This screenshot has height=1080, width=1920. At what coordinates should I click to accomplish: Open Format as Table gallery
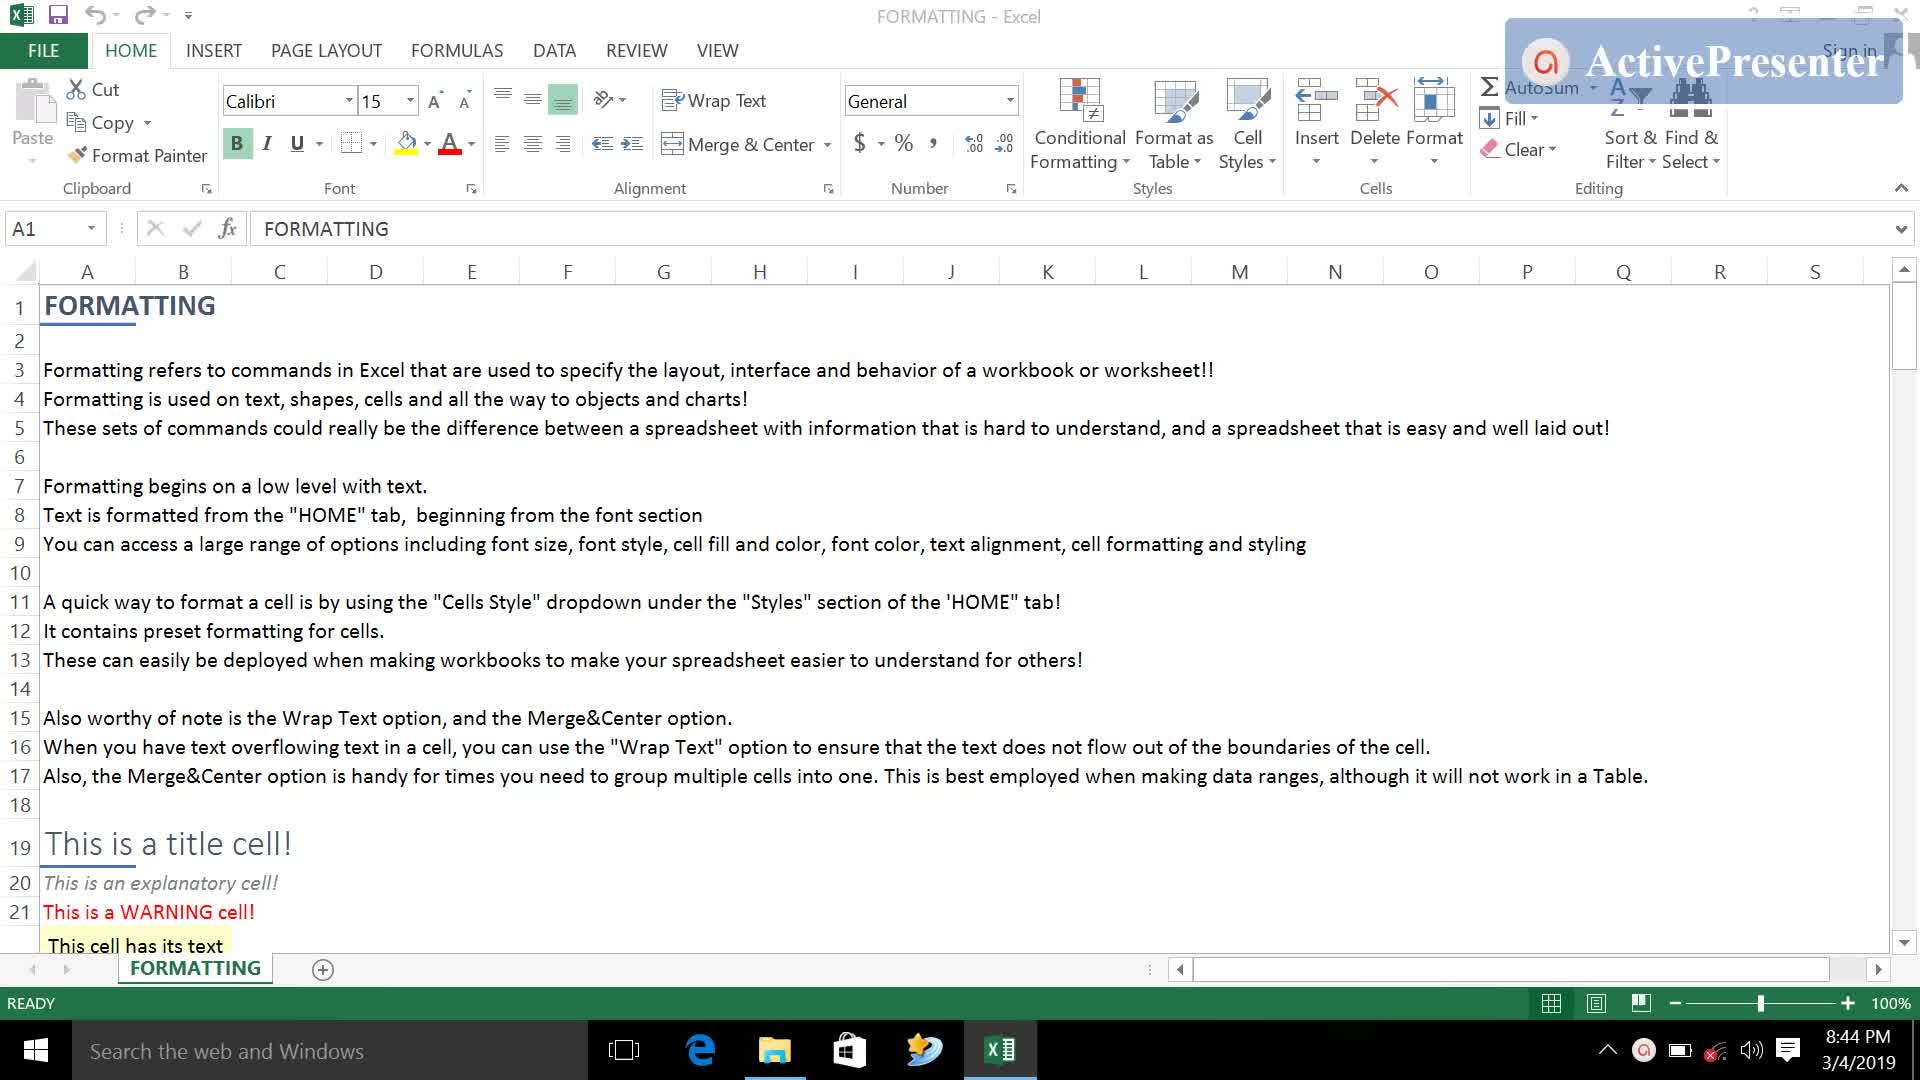click(x=1174, y=124)
